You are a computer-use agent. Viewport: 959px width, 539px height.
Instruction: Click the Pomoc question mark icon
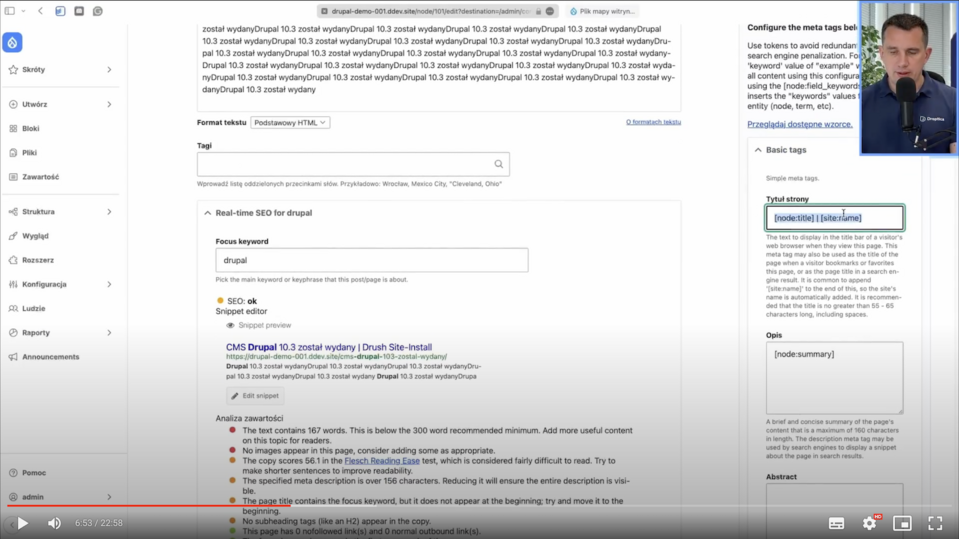click(13, 473)
